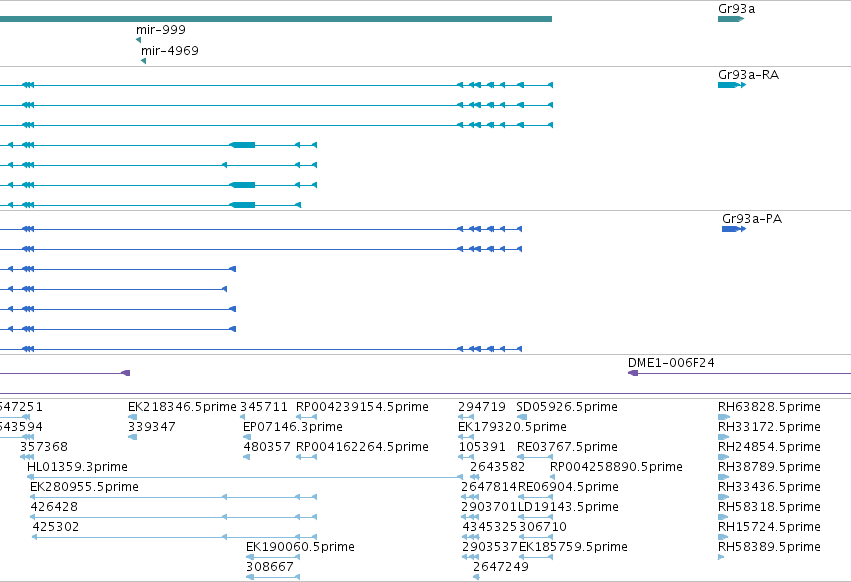Select the 306710 EST label
Viewport: 851px width, 582px height.
(543, 527)
